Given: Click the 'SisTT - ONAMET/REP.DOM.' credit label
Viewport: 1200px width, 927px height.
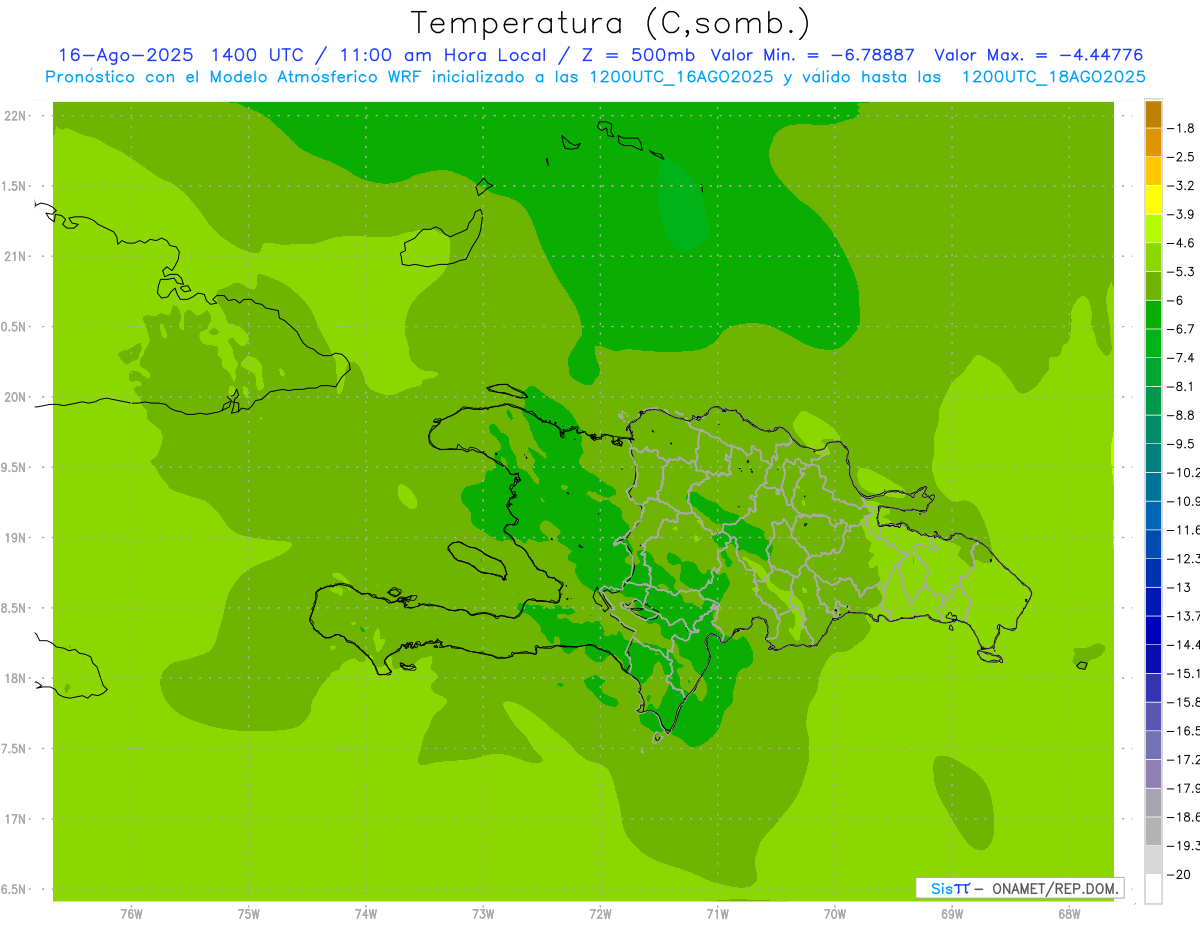Looking at the screenshot, I should [1021, 888].
